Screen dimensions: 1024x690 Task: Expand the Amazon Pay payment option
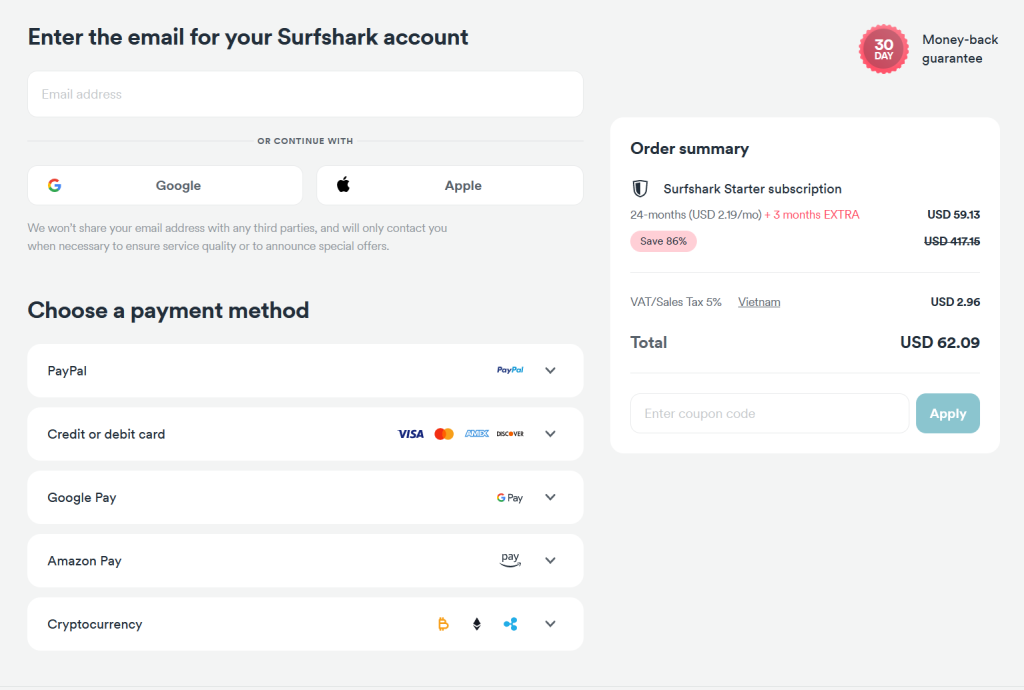point(550,560)
